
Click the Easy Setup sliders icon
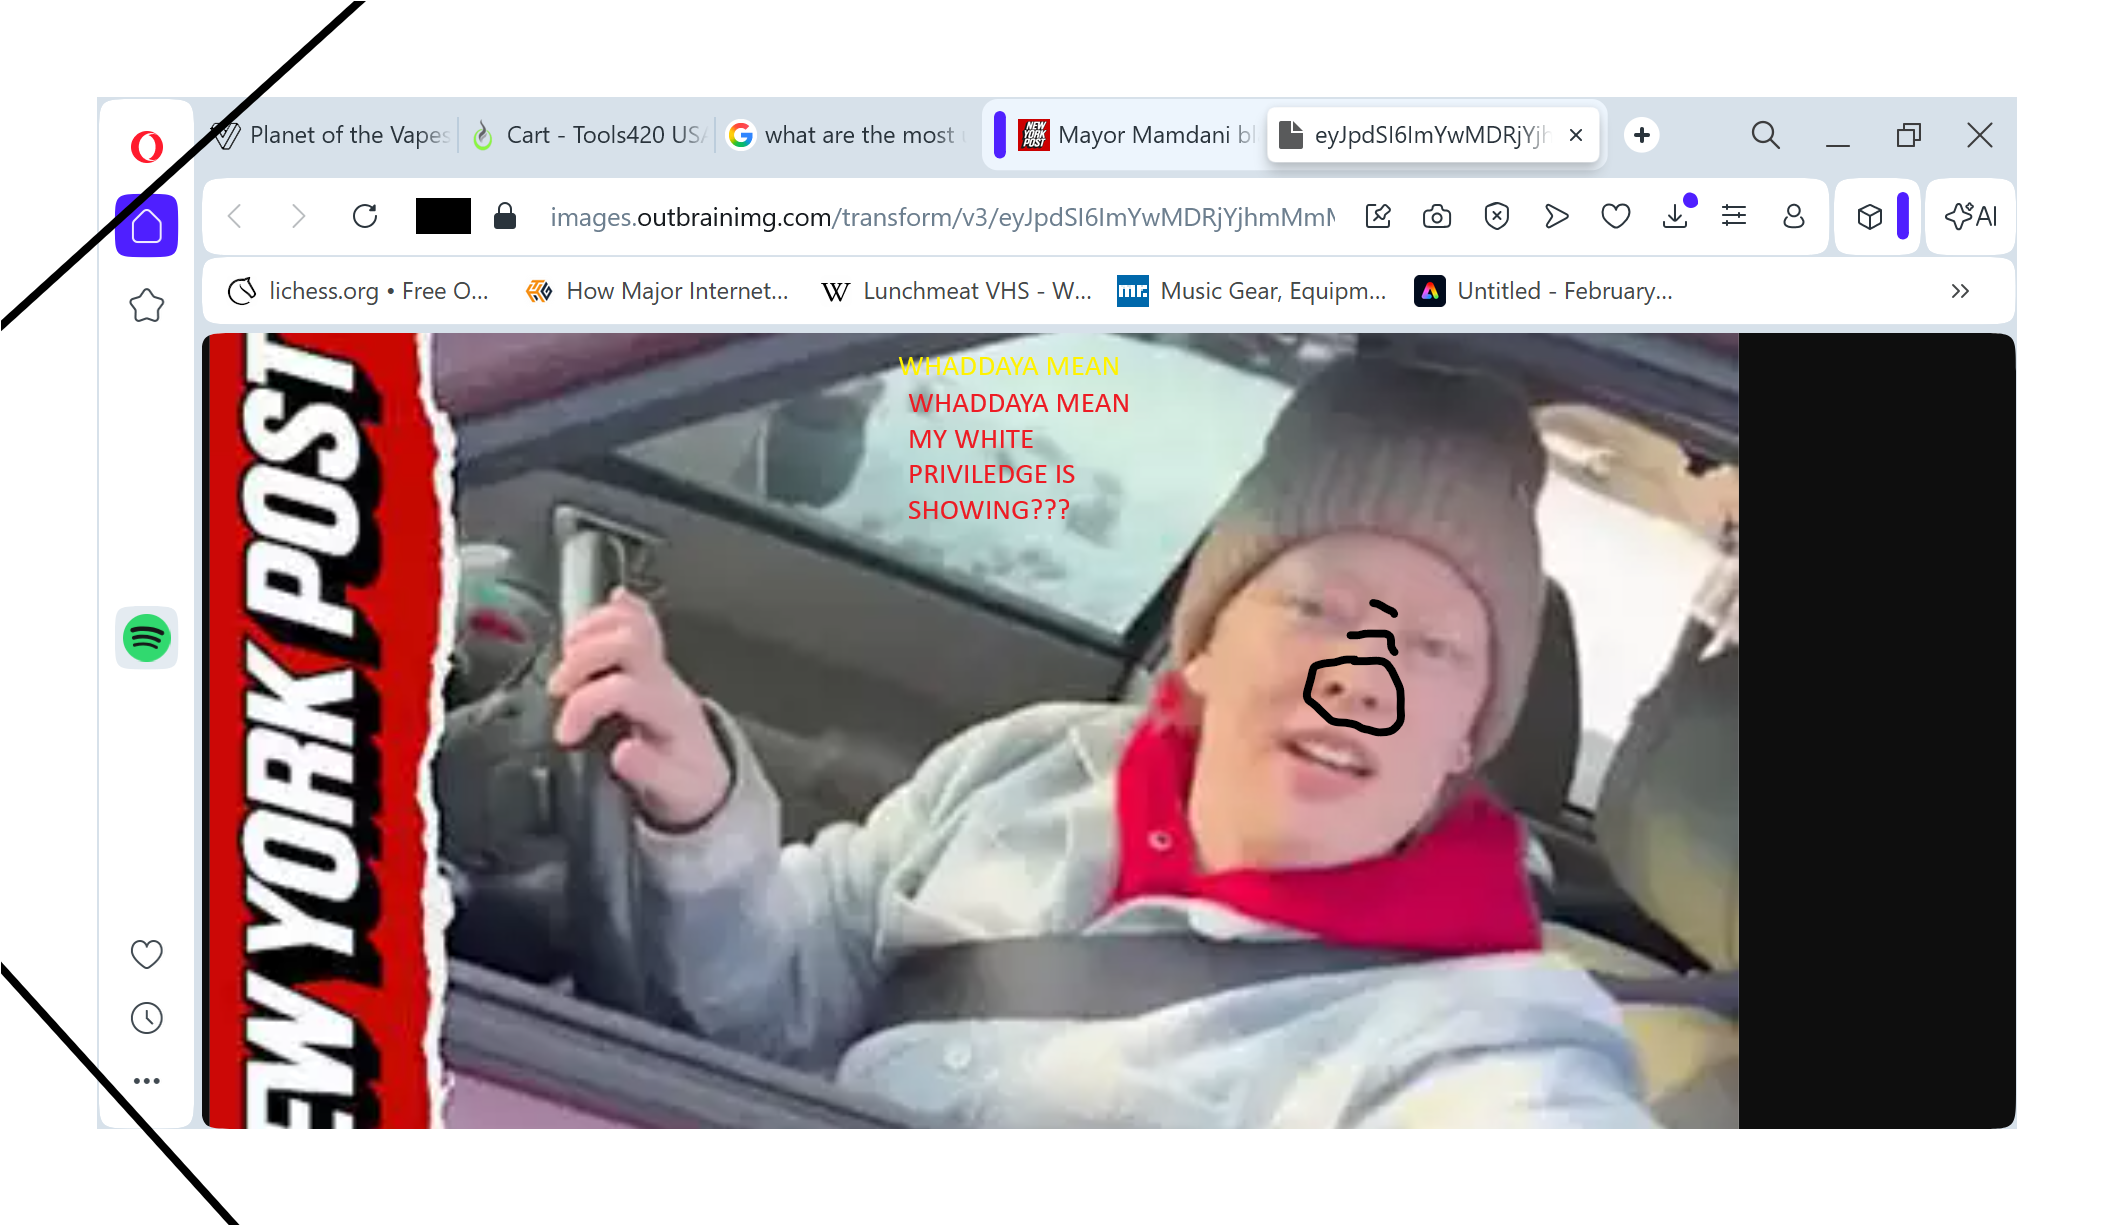(1734, 216)
